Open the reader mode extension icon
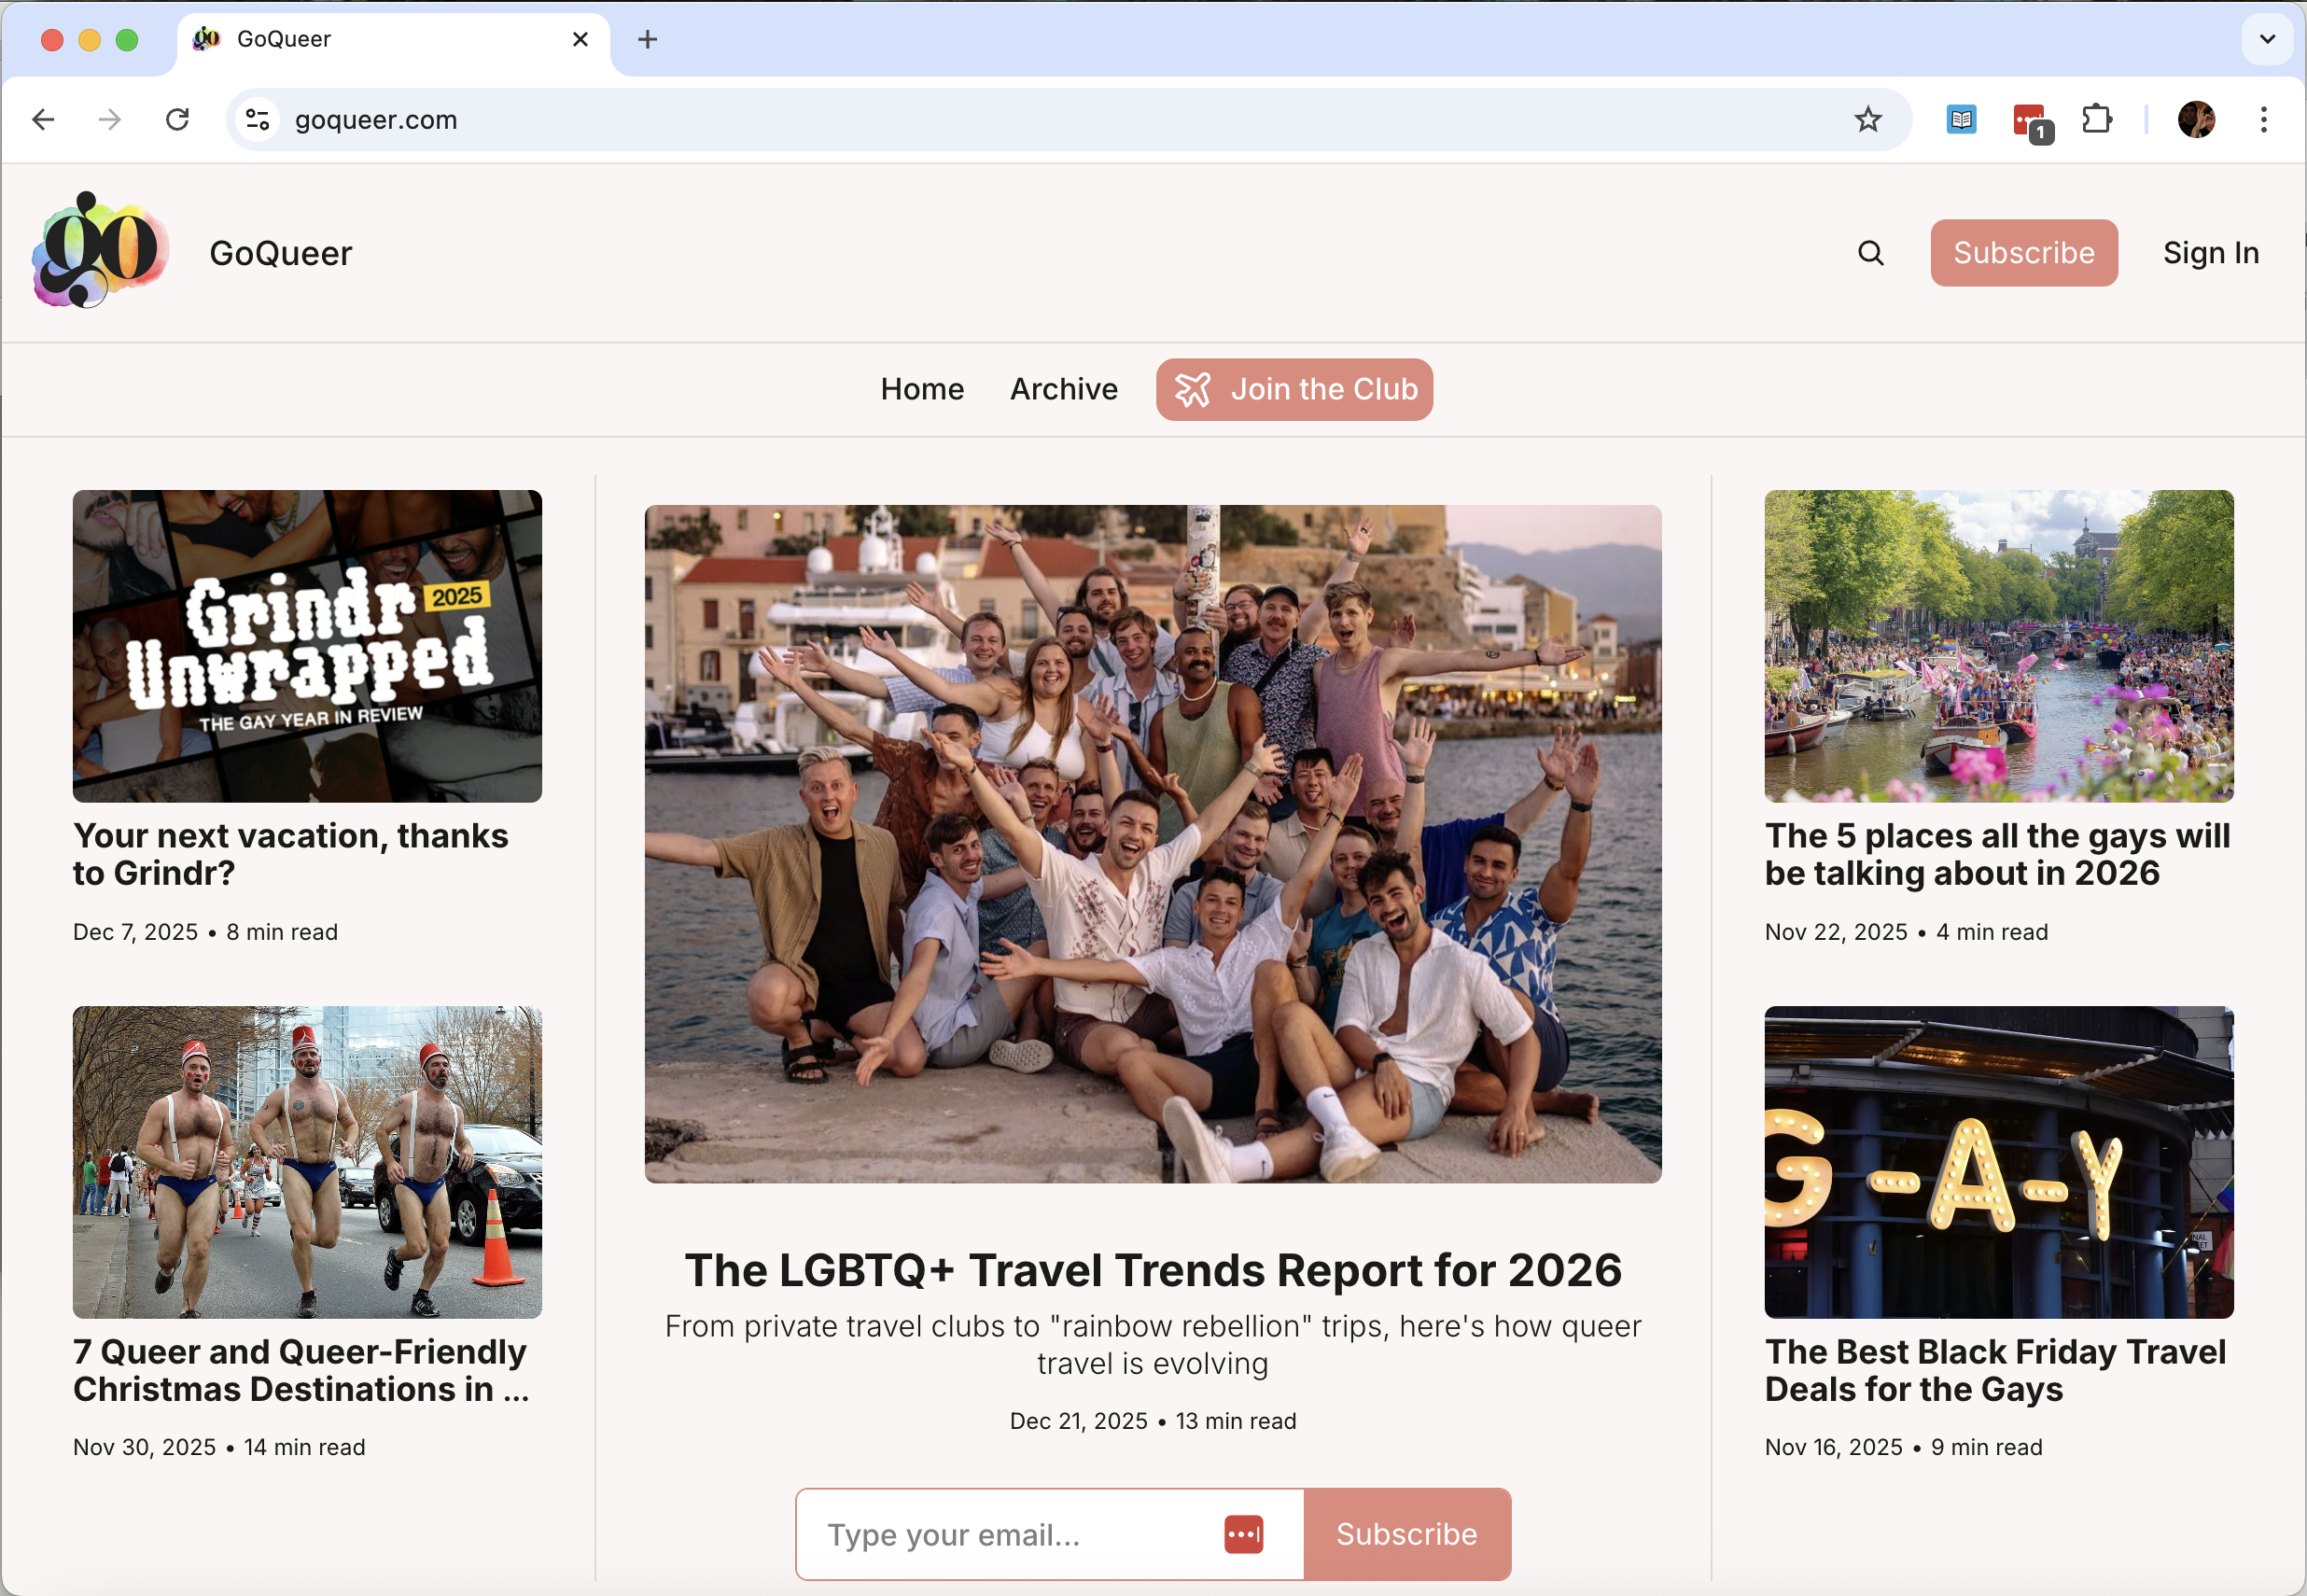Viewport: 2307px width, 1596px height. [x=1960, y=120]
